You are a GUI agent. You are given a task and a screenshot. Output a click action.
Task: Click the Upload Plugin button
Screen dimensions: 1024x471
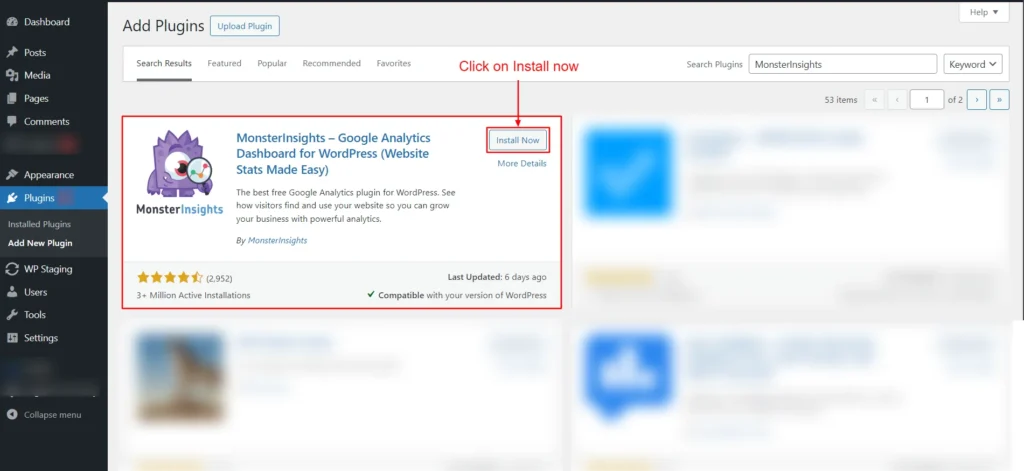245,26
